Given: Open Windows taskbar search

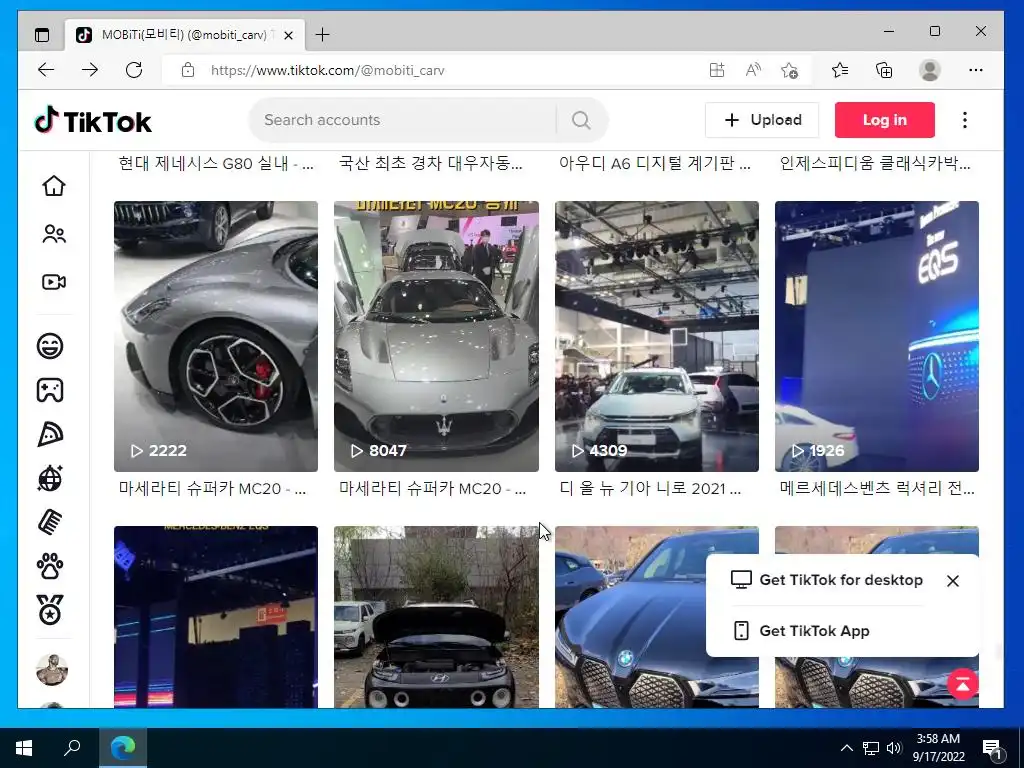Looking at the screenshot, I should [x=72, y=748].
